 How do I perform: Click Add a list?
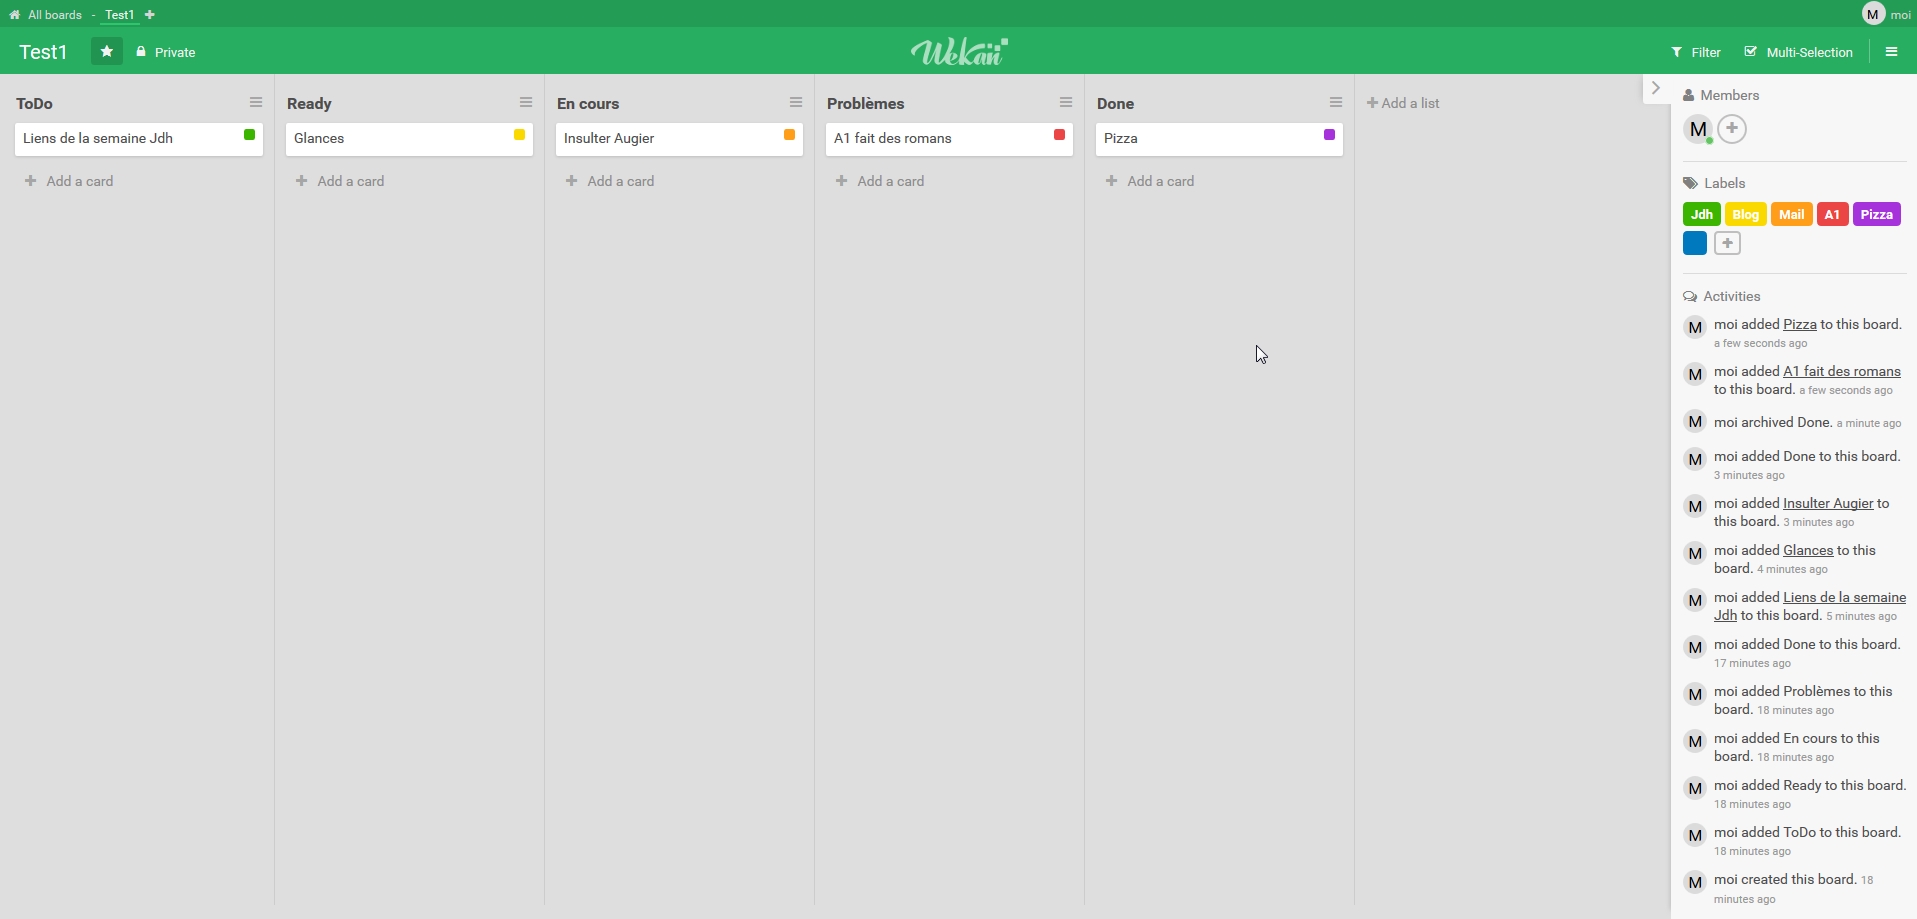pyautogui.click(x=1403, y=103)
